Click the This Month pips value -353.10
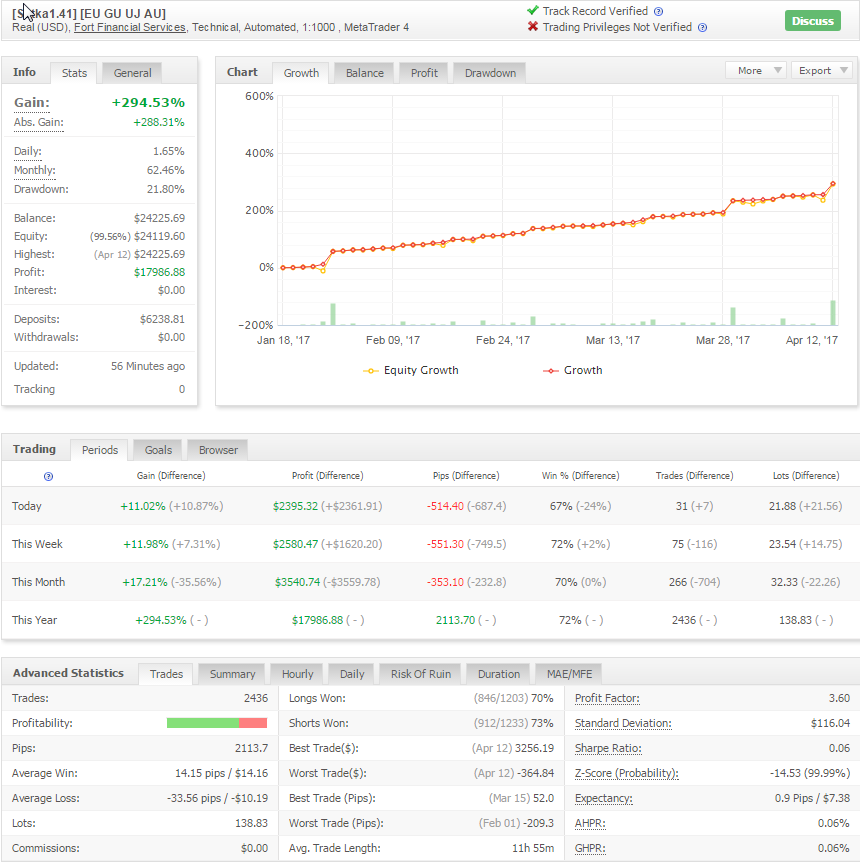Viewport: 860px width, 862px height. tap(445, 582)
